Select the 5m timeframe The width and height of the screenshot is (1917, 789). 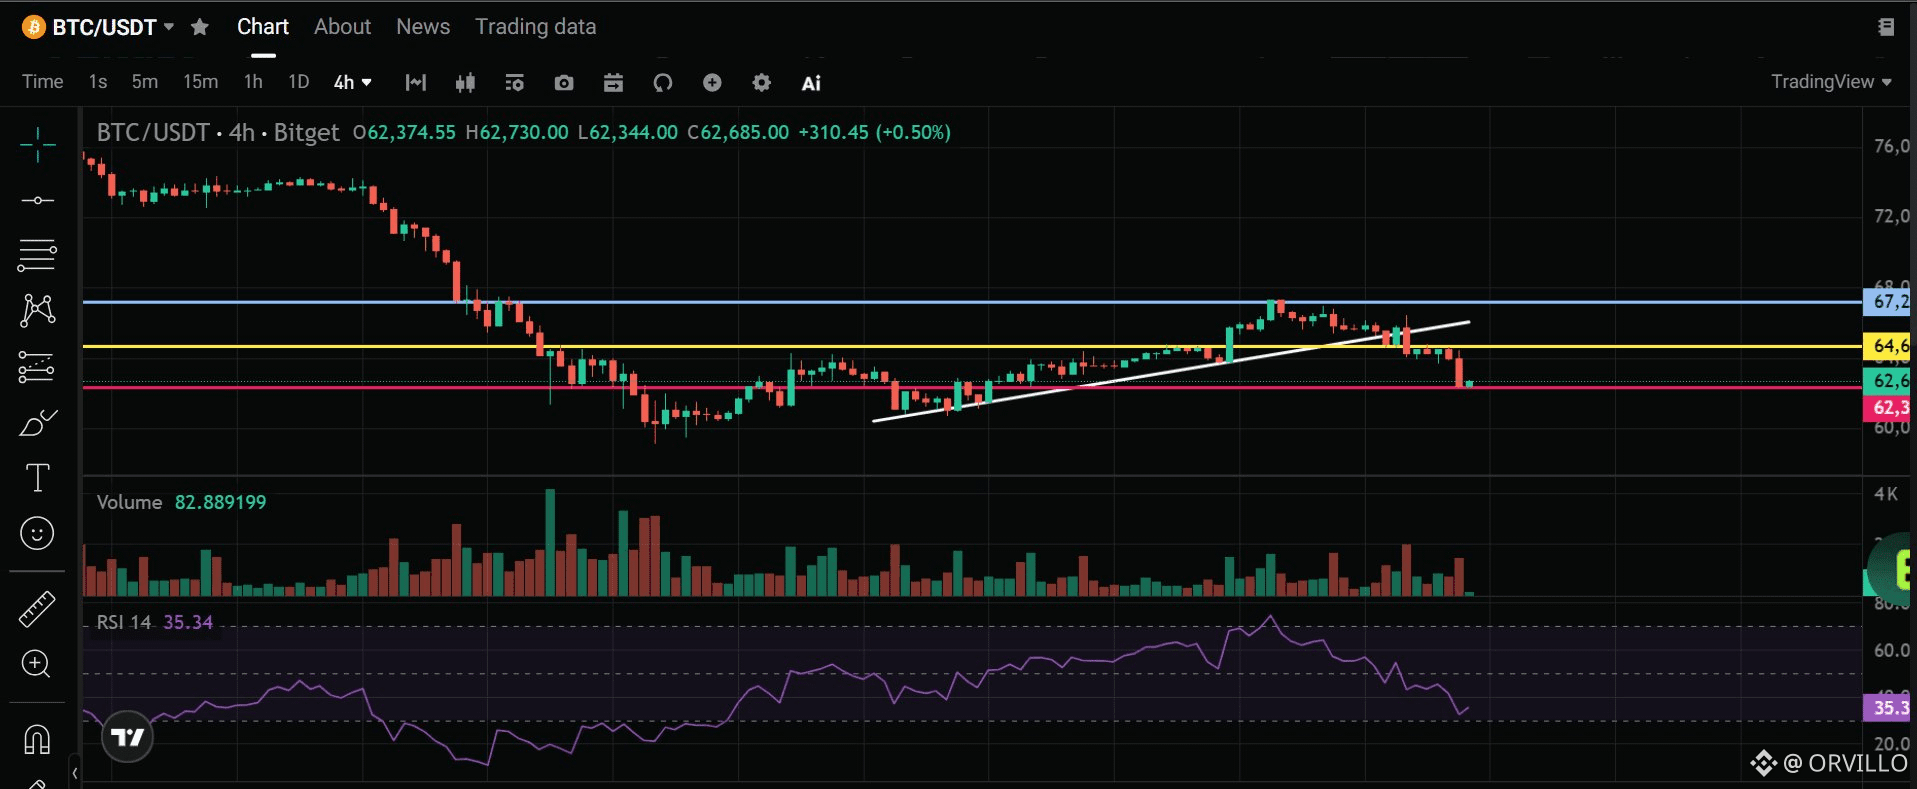pyautogui.click(x=145, y=82)
